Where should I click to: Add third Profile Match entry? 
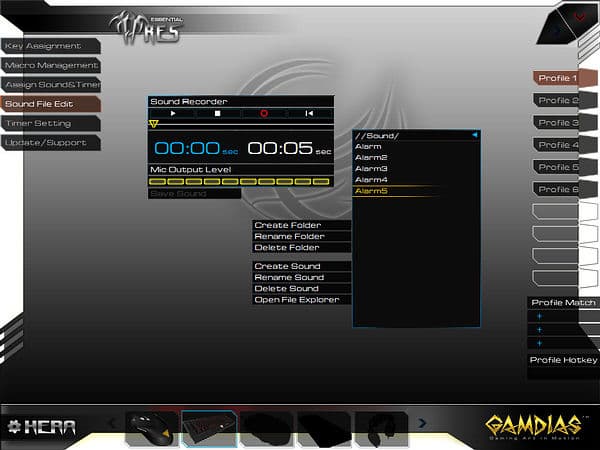click(540, 343)
